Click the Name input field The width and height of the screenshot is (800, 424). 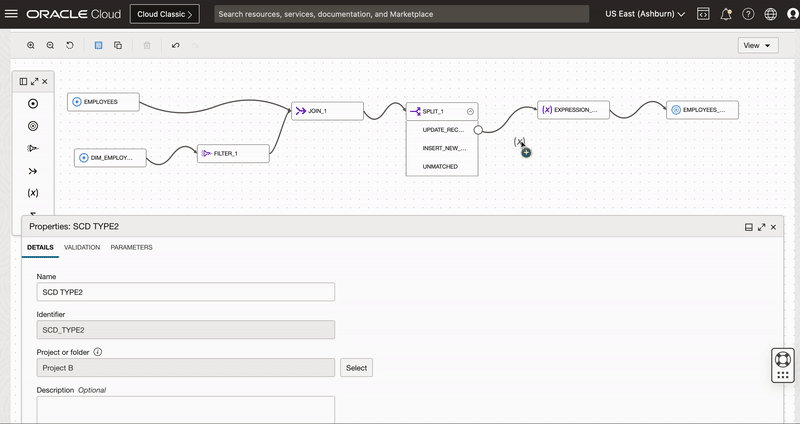pos(186,292)
